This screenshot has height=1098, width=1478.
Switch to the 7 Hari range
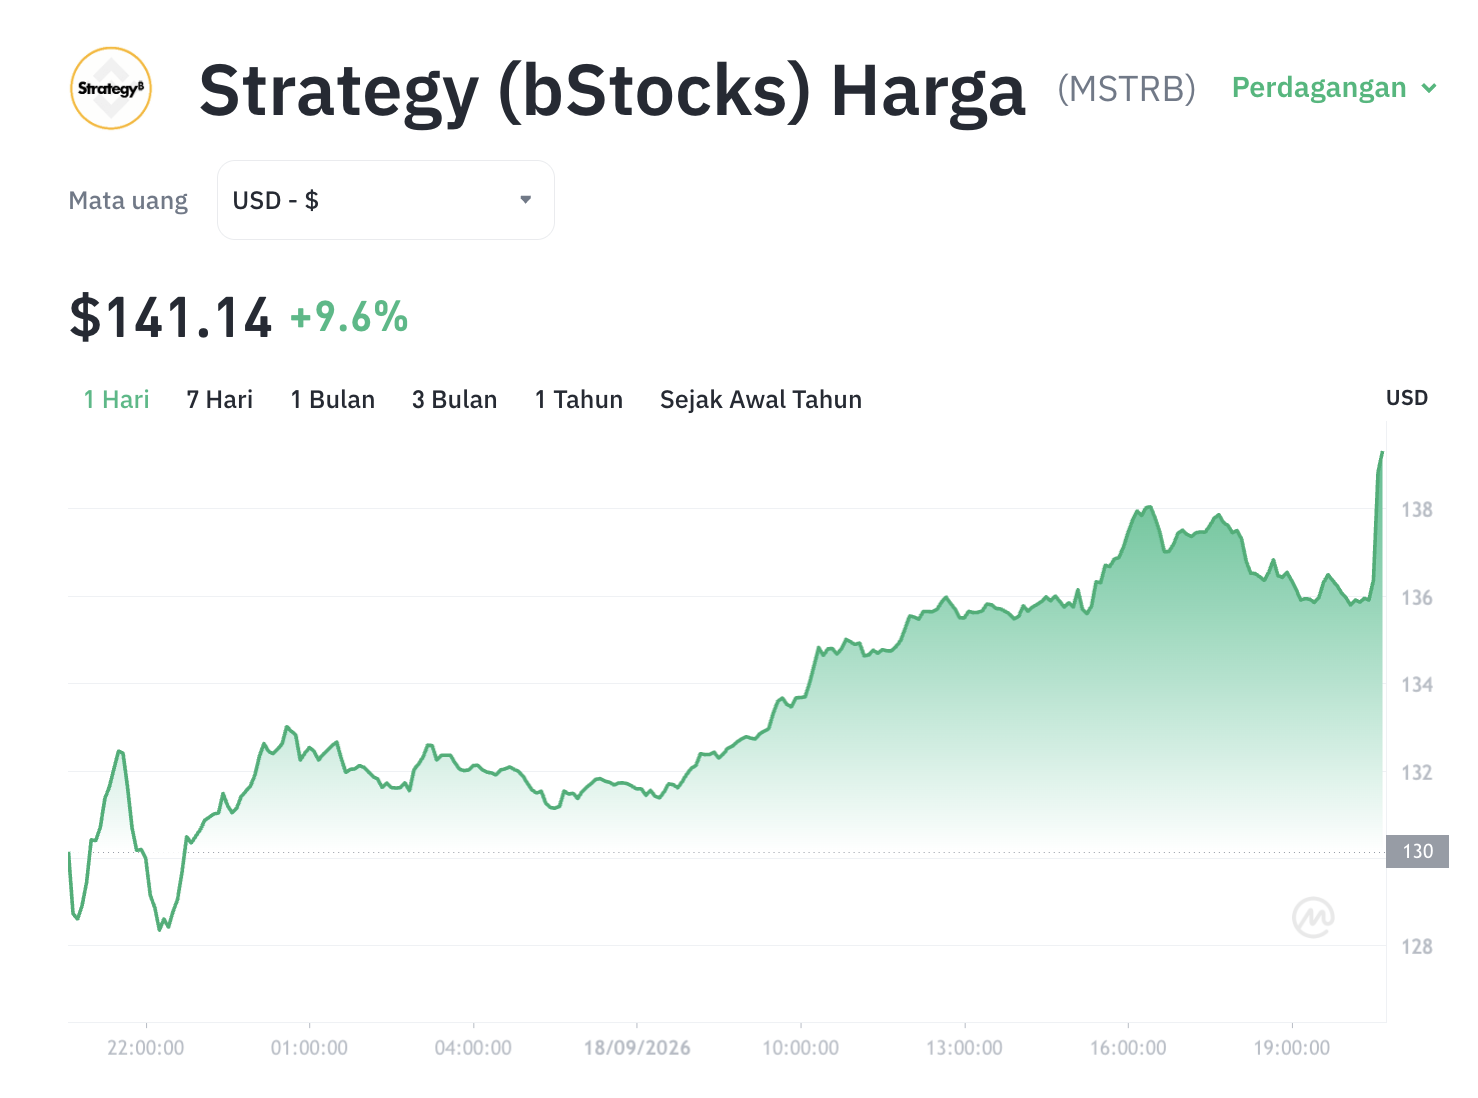pyautogui.click(x=220, y=400)
